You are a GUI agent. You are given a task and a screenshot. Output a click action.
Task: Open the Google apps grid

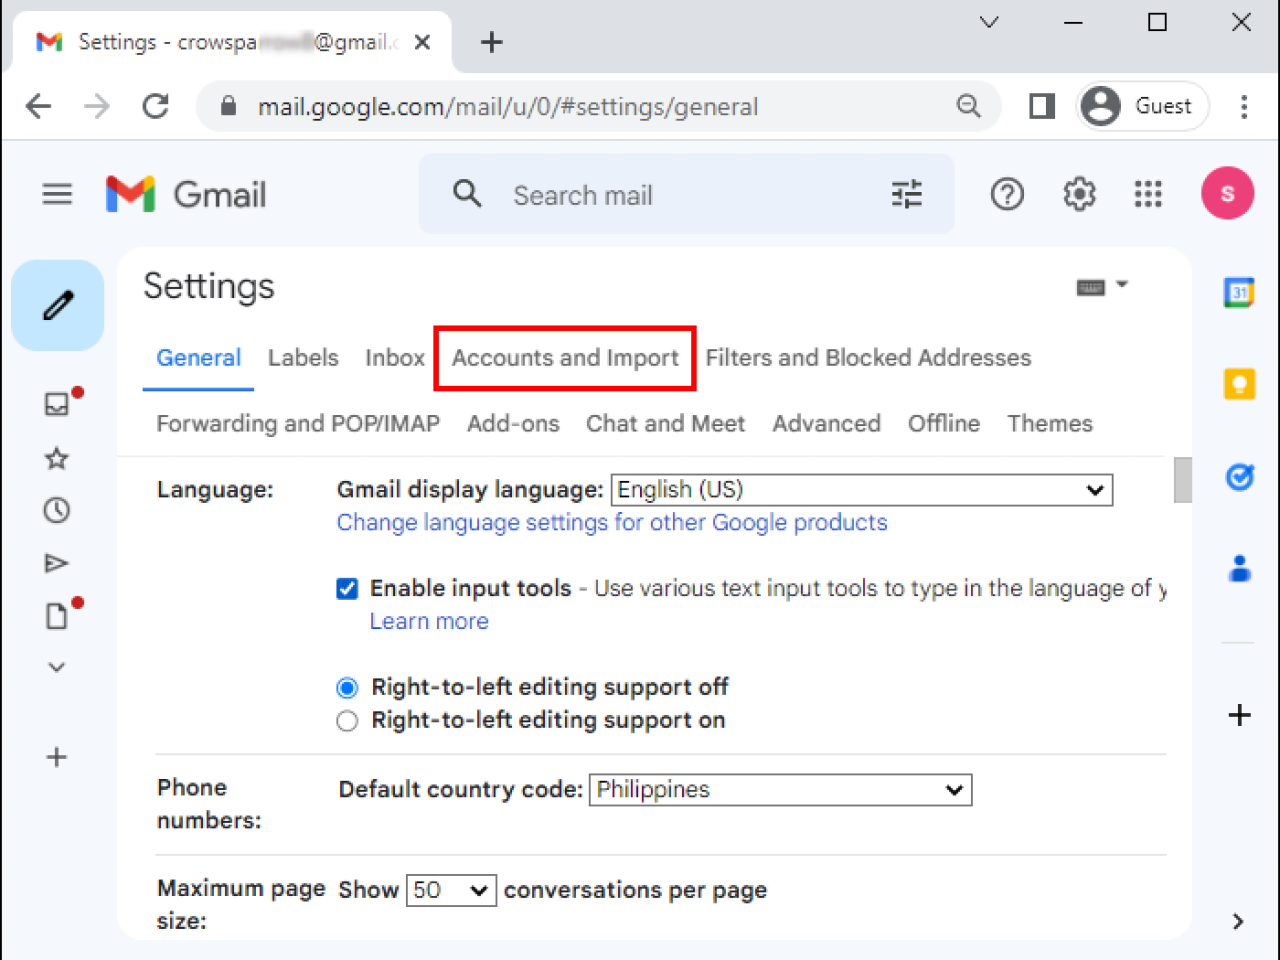click(x=1147, y=194)
